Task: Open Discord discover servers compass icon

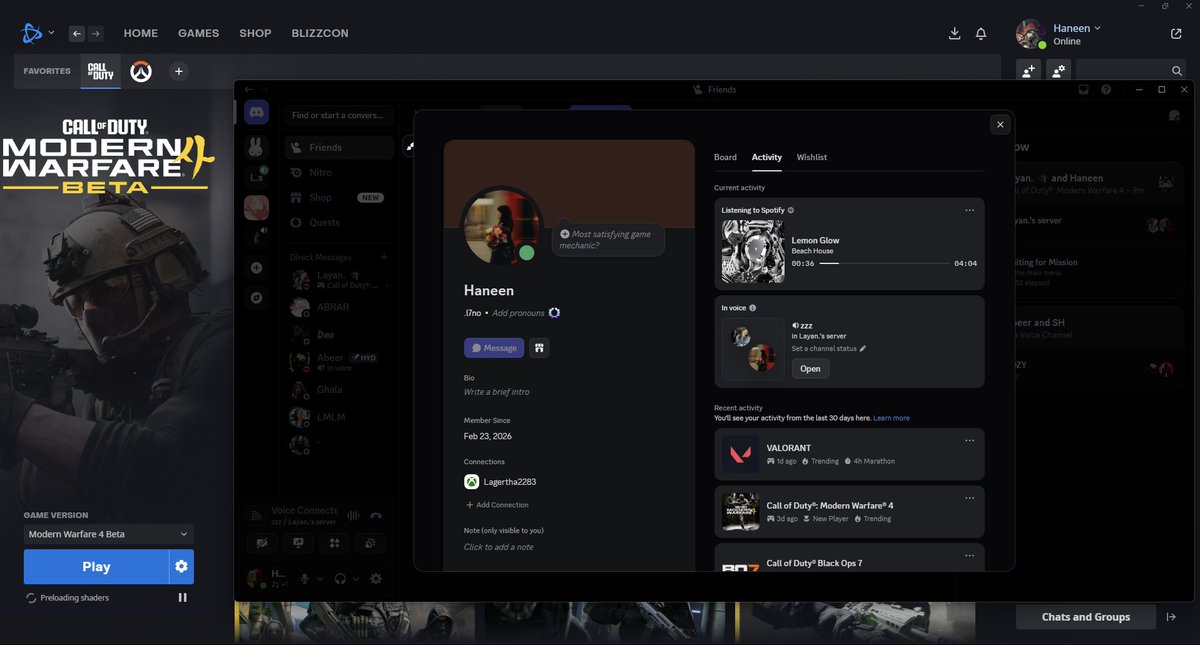Action: [256, 298]
